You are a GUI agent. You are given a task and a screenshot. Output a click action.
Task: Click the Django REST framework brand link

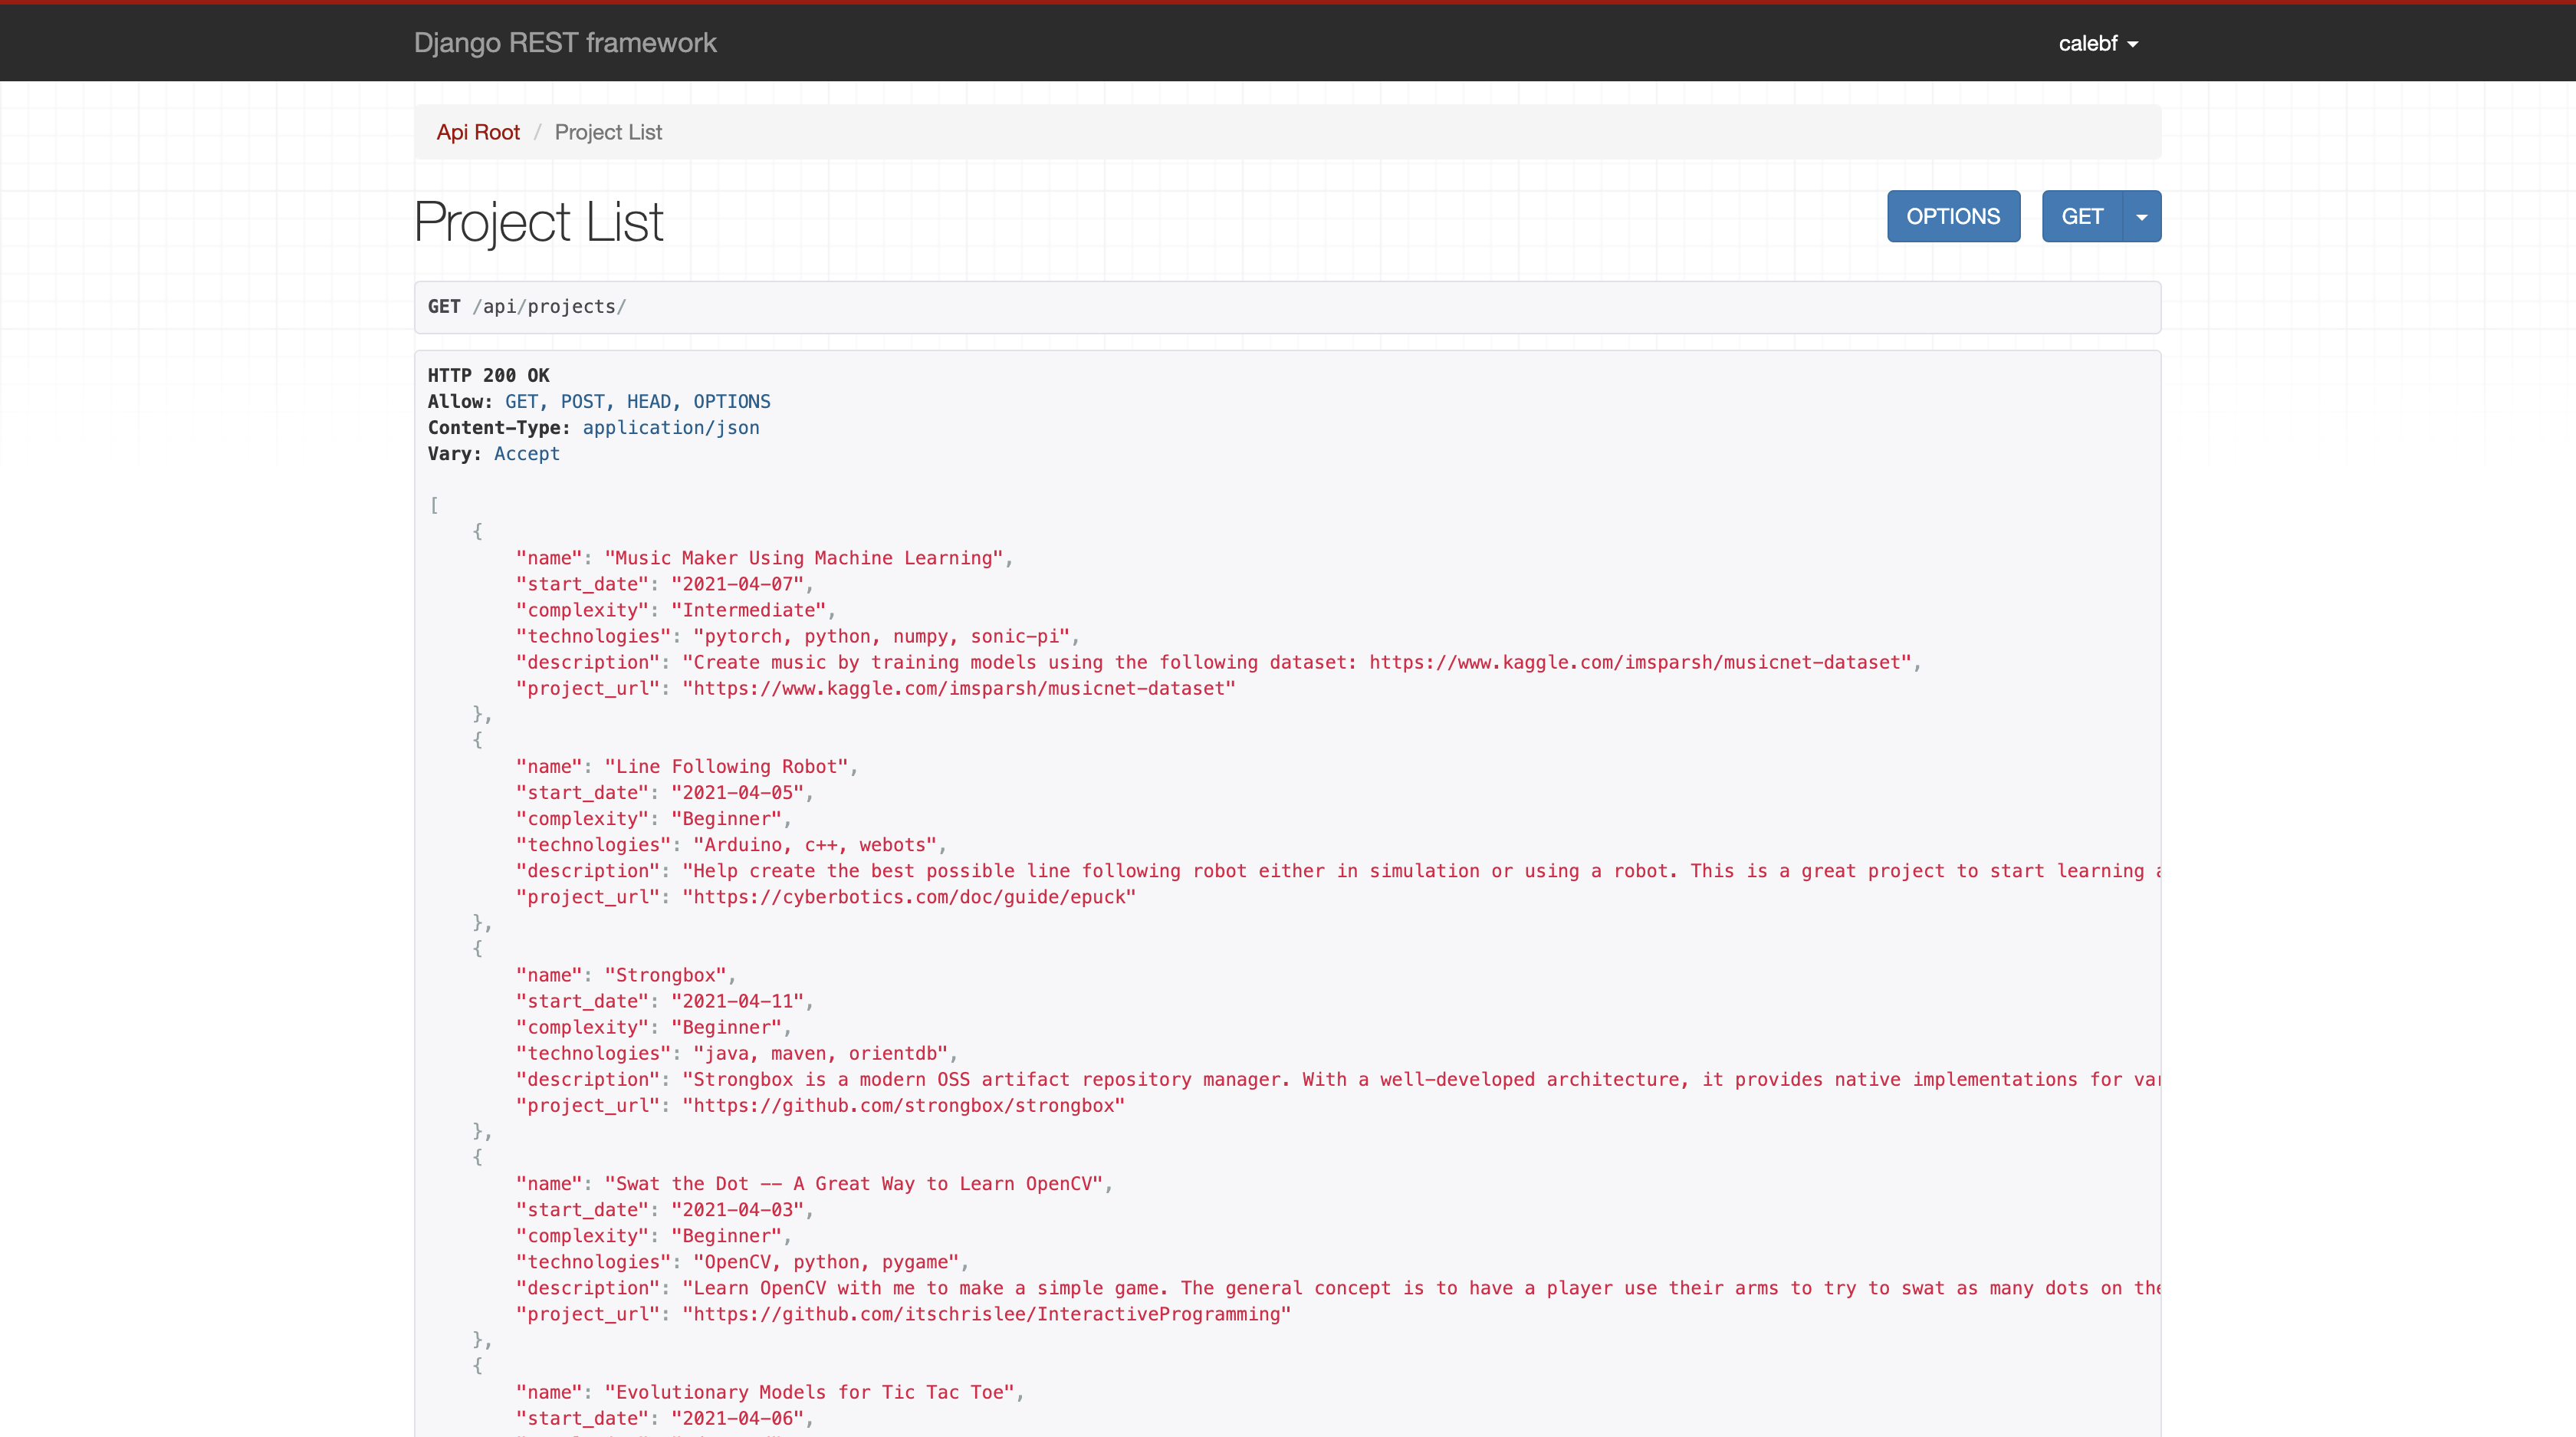(565, 43)
